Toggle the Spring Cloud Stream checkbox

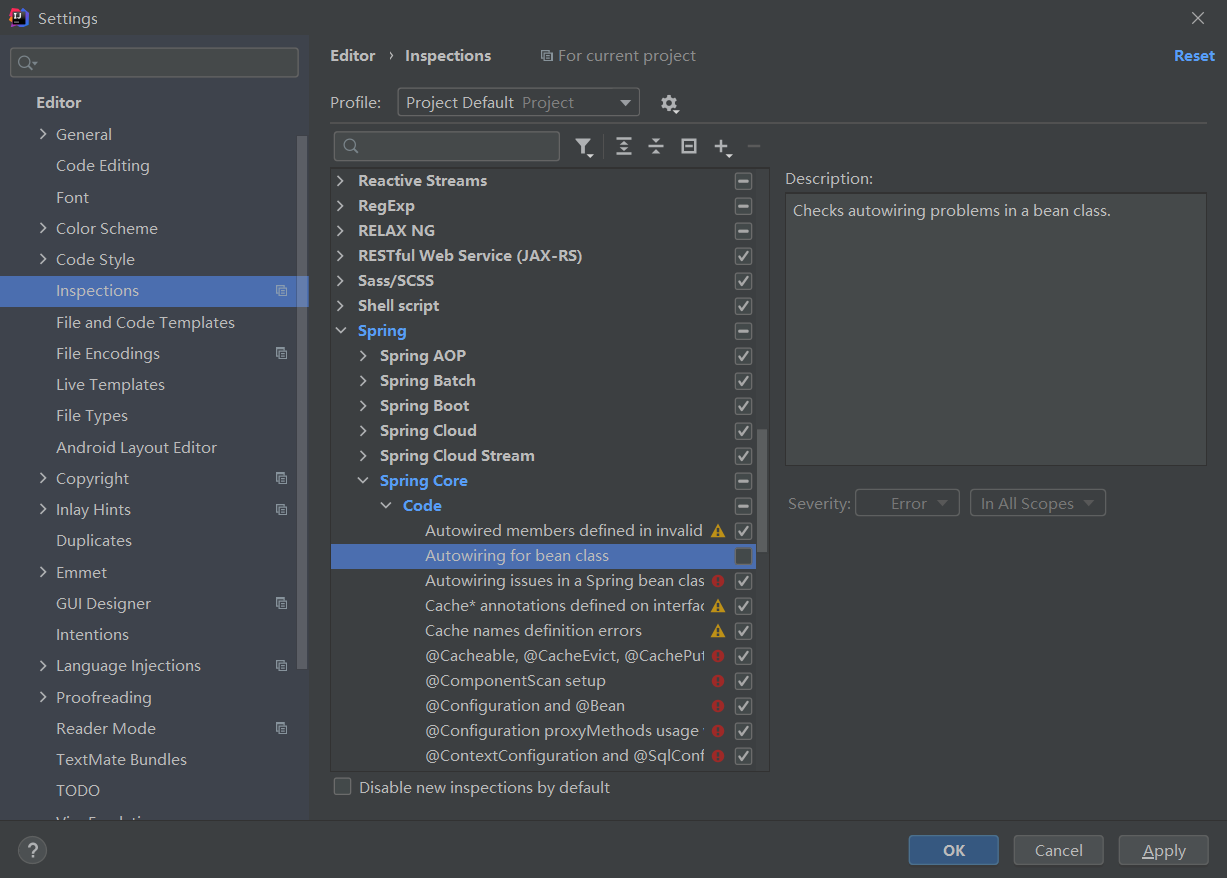743,456
